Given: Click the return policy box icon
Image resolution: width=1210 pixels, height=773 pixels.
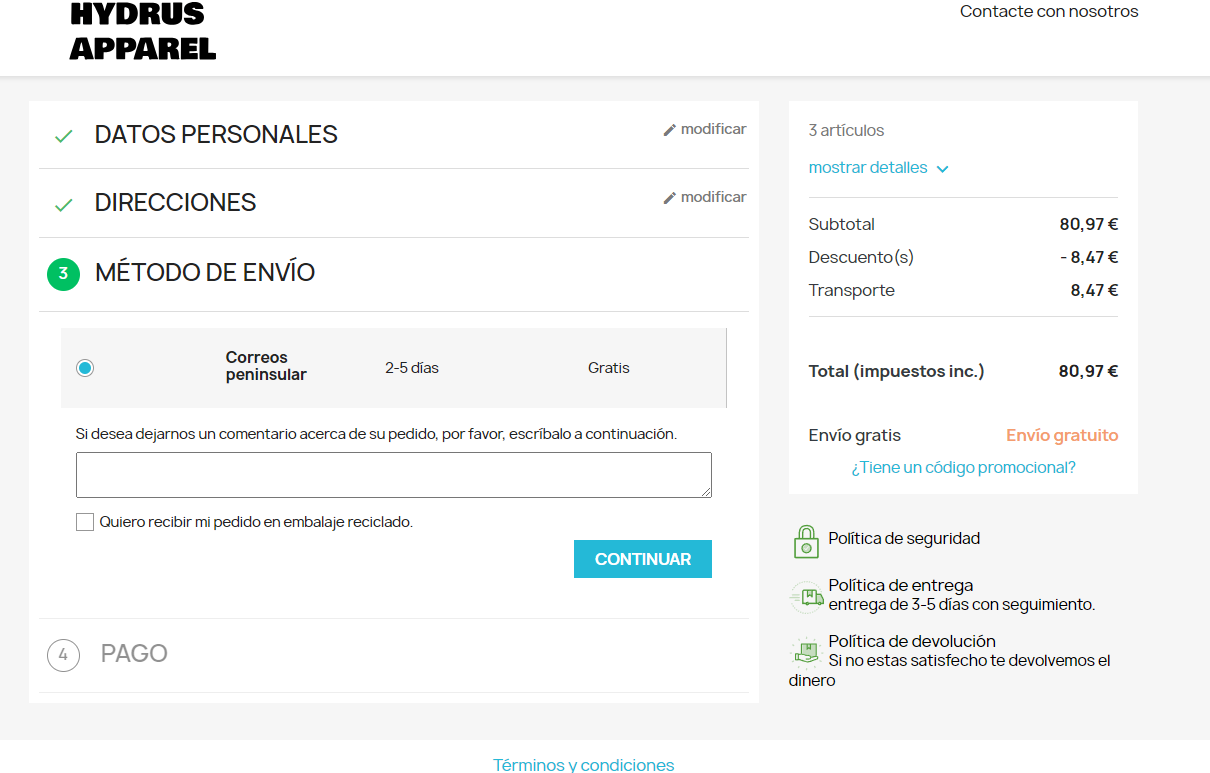Looking at the screenshot, I should [806, 652].
